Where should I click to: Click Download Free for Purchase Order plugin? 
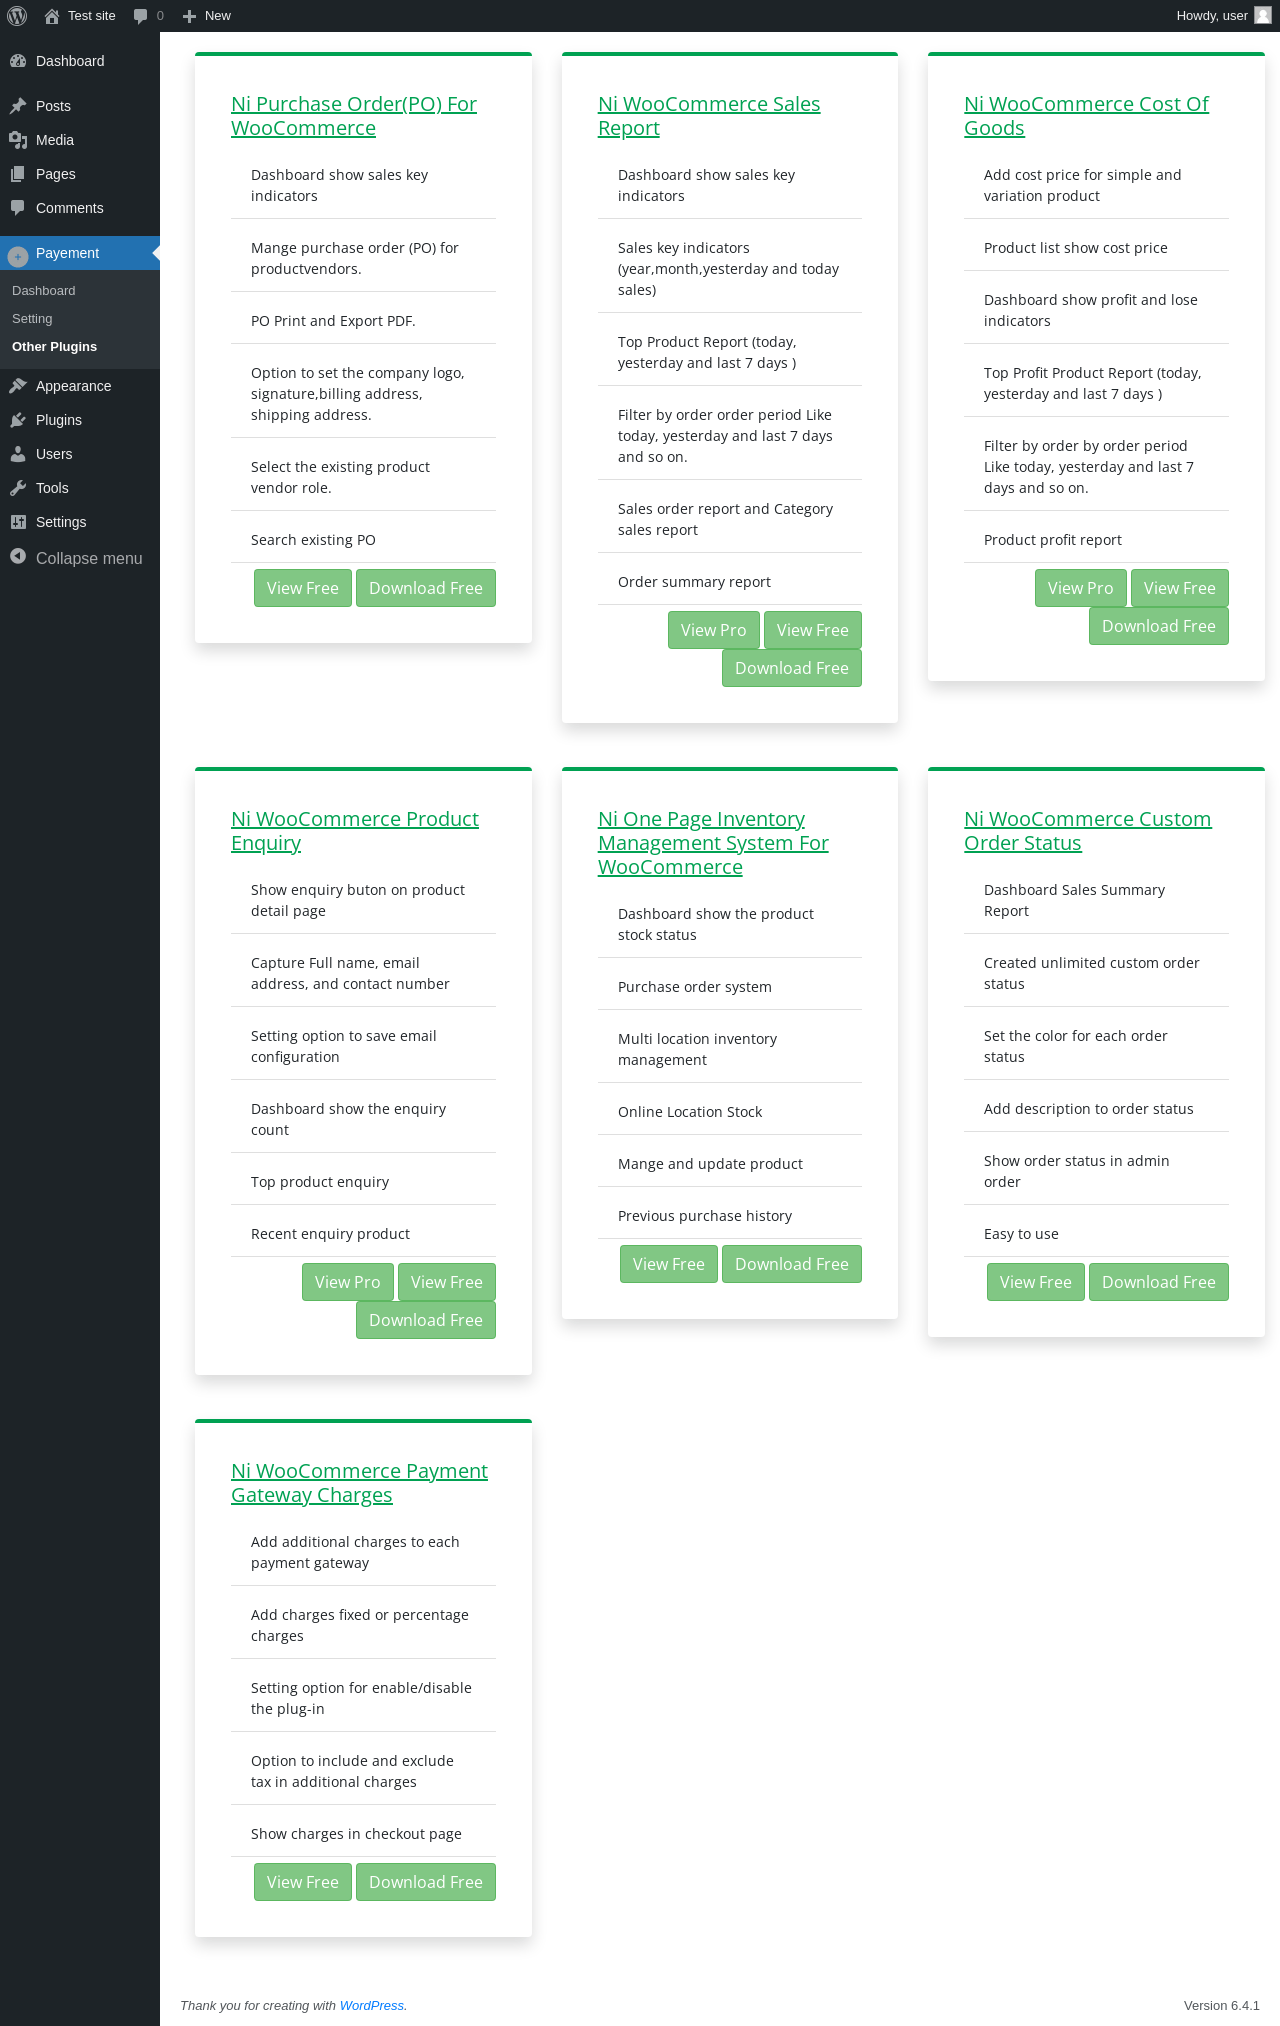tap(426, 588)
